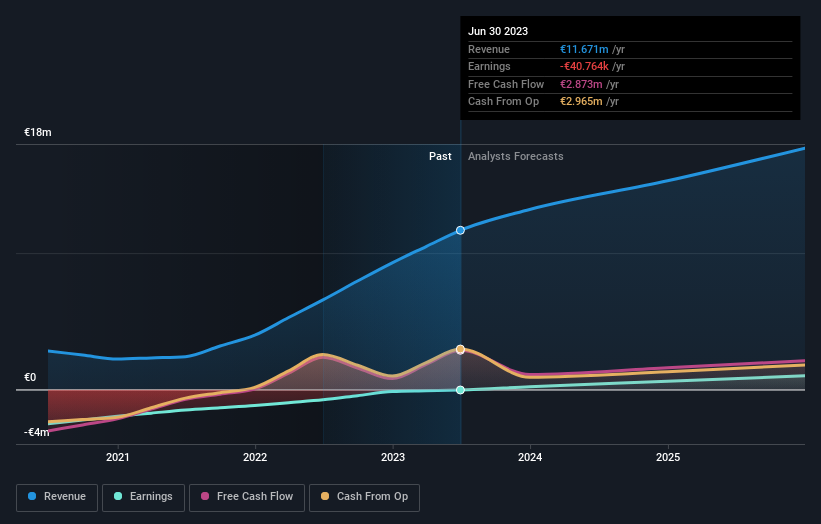Click the Analysts Forecasts label

tap(516, 157)
